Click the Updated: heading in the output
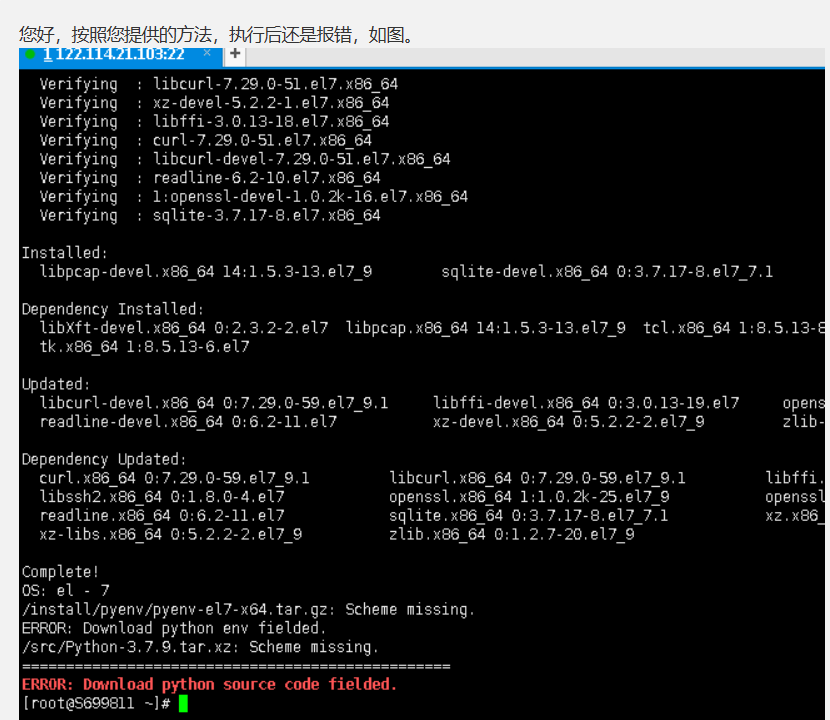The width and height of the screenshot is (830, 720). point(56,384)
